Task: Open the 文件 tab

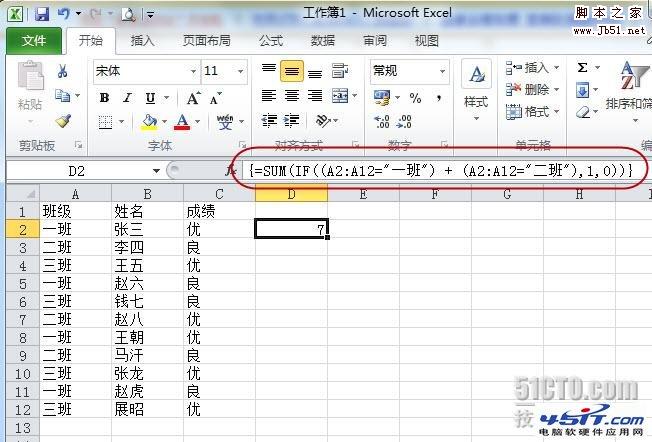Action: click(x=34, y=41)
